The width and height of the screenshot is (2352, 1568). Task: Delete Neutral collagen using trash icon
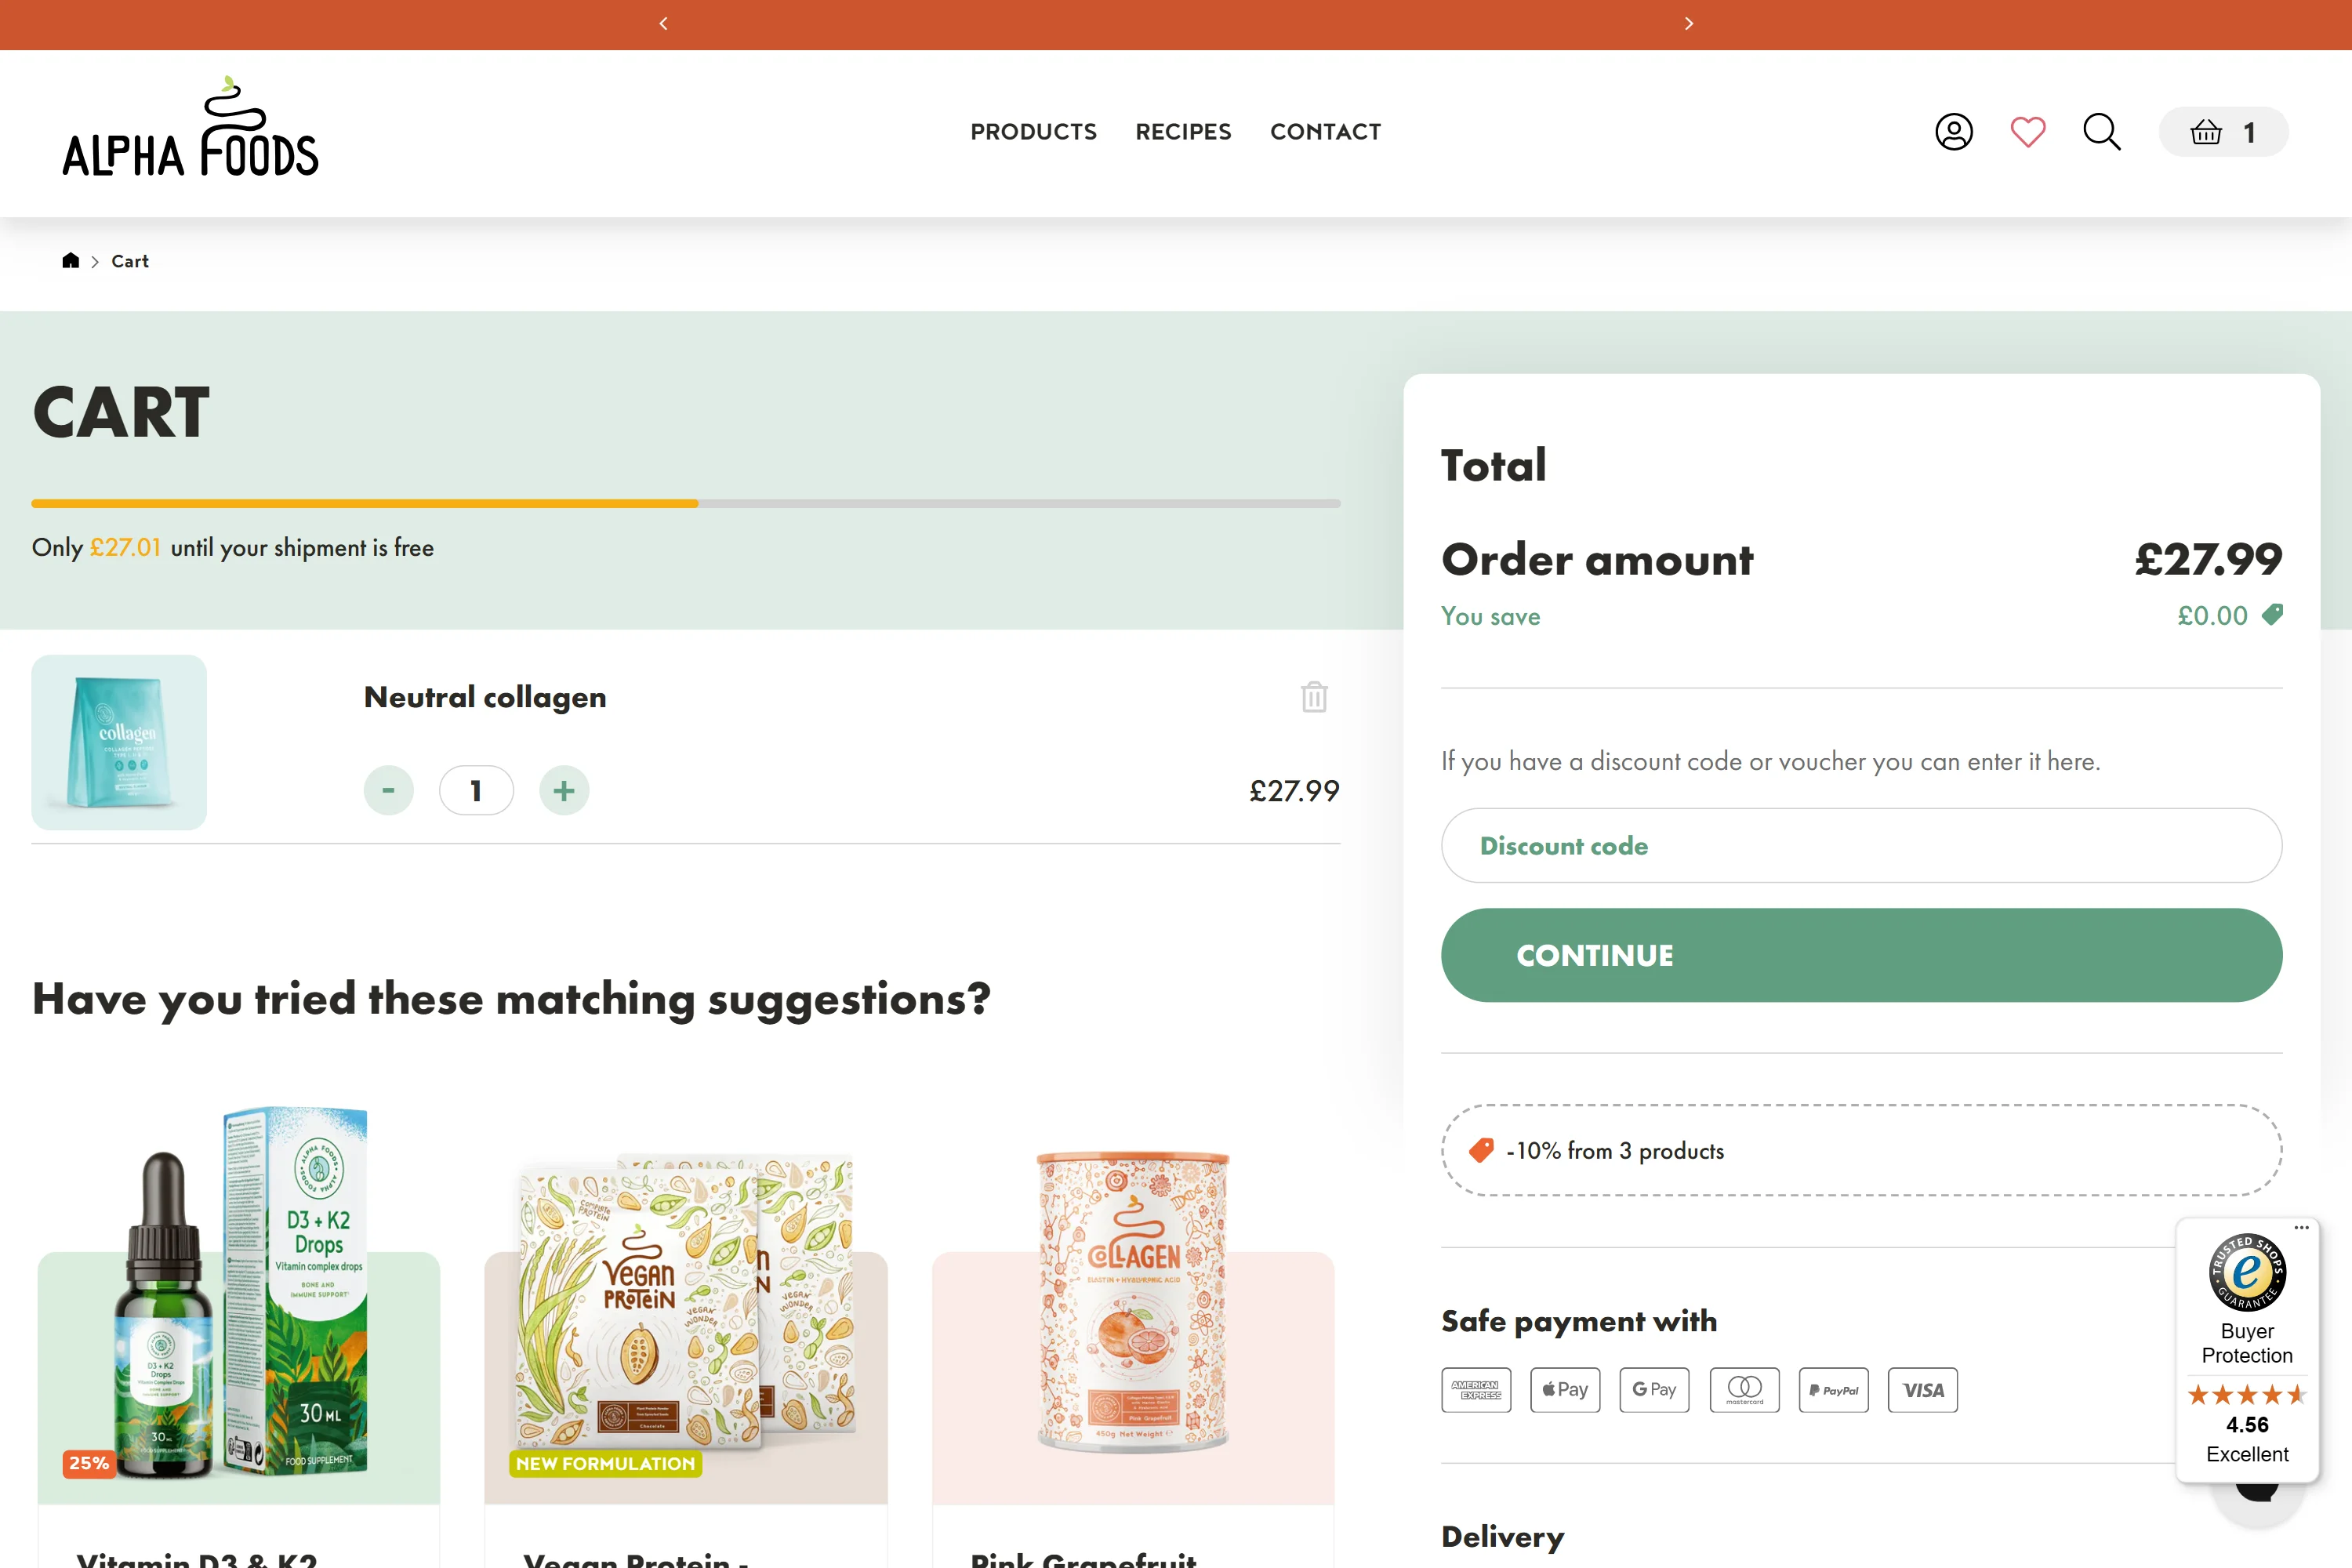tap(1314, 697)
